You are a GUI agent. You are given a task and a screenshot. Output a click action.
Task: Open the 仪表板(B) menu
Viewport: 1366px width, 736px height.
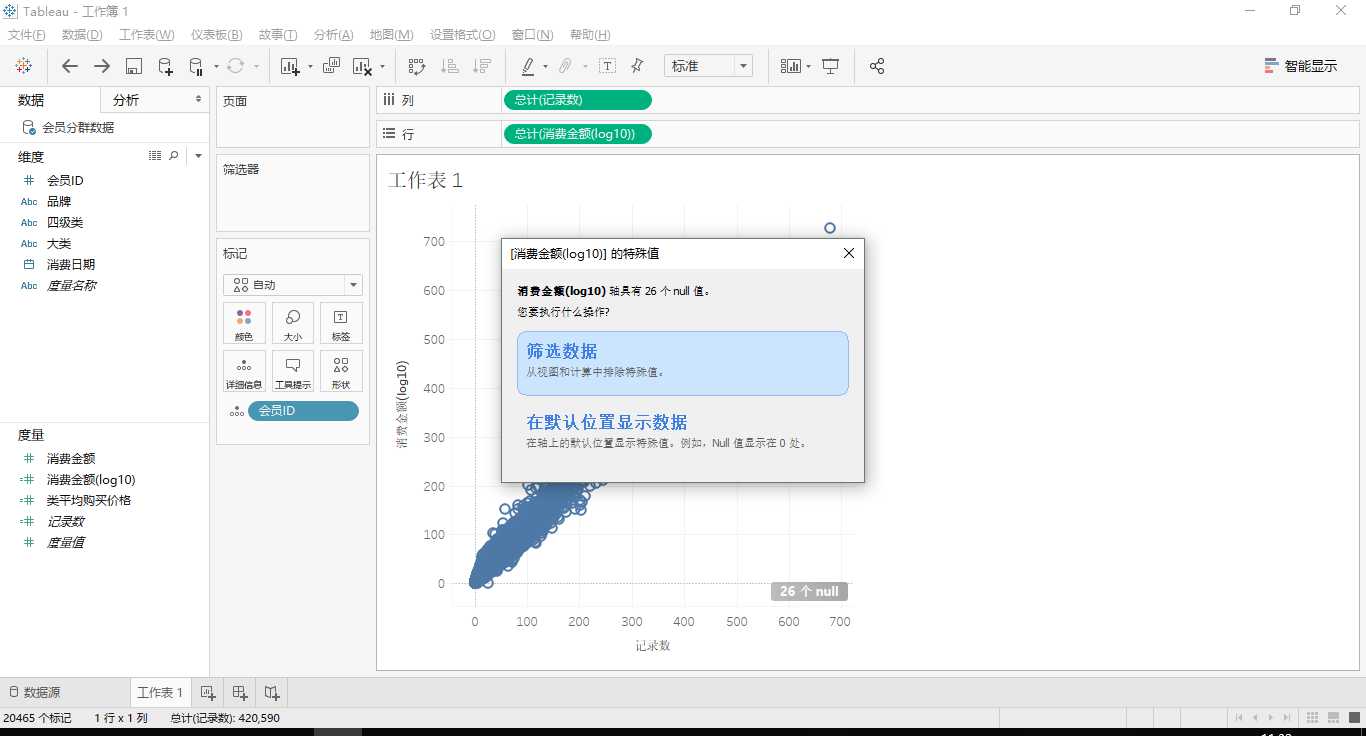(216, 35)
